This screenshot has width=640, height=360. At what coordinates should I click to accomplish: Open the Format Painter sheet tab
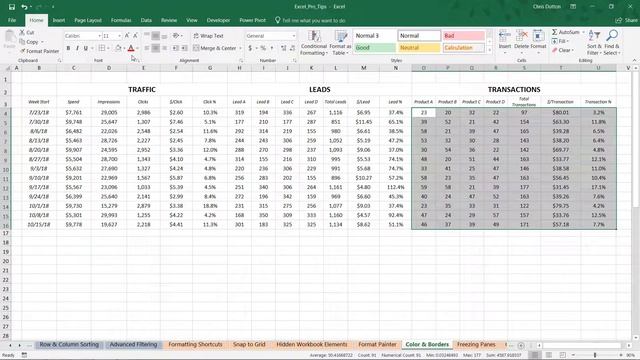coord(377,344)
